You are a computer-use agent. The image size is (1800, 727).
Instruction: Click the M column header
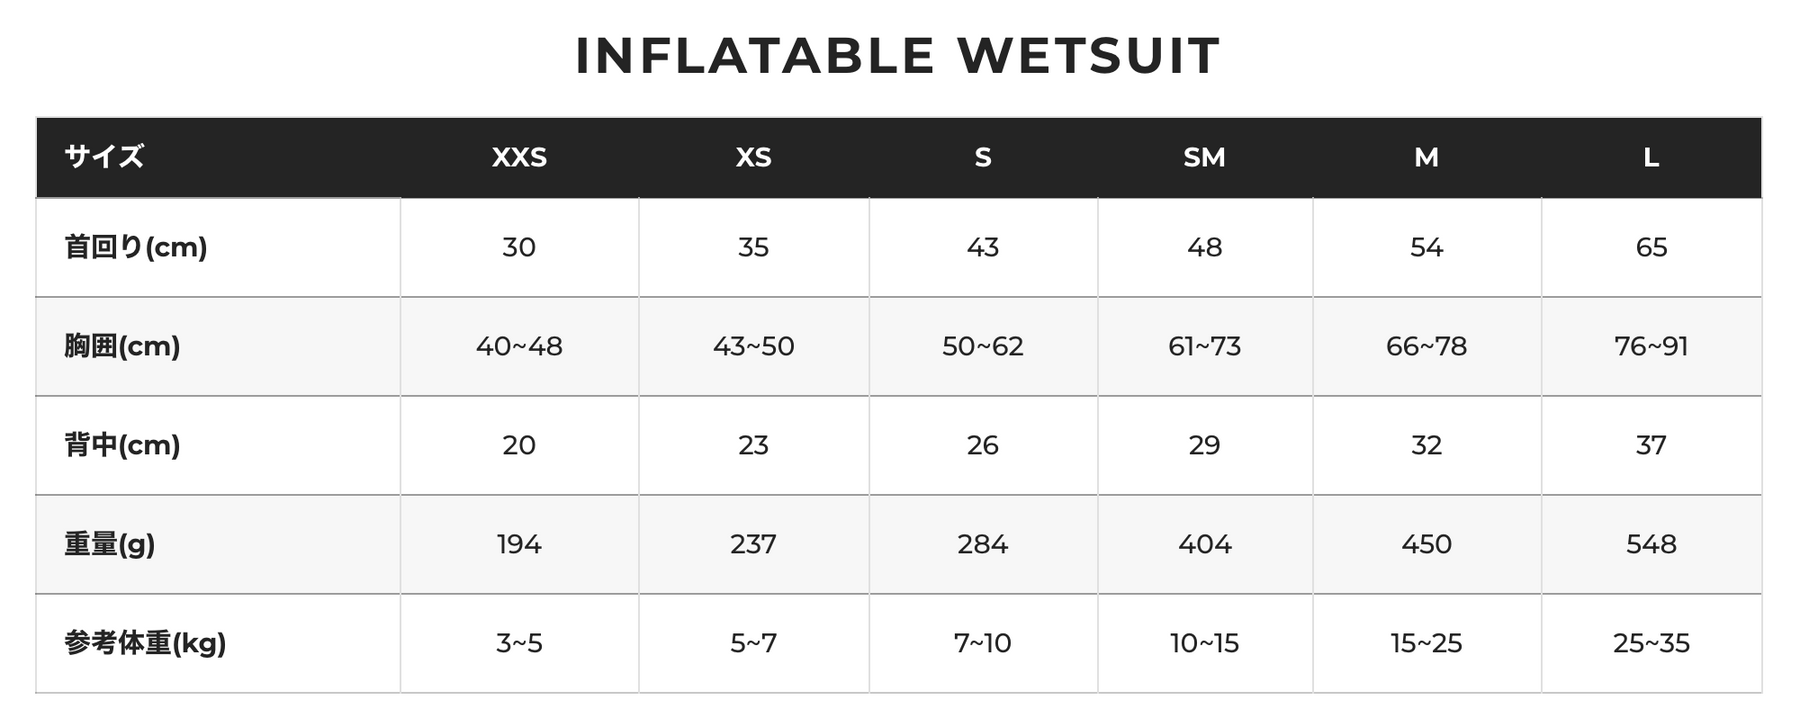[x=1426, y=157]
